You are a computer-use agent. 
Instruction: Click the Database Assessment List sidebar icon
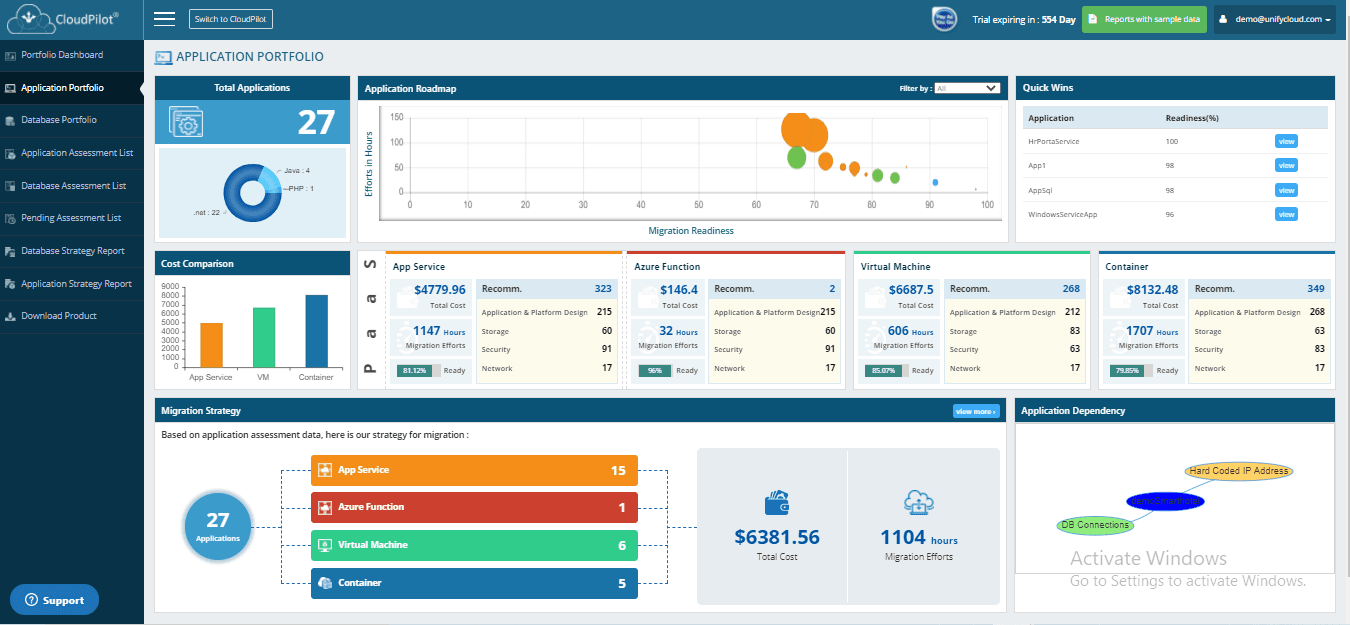pos(10,186)
